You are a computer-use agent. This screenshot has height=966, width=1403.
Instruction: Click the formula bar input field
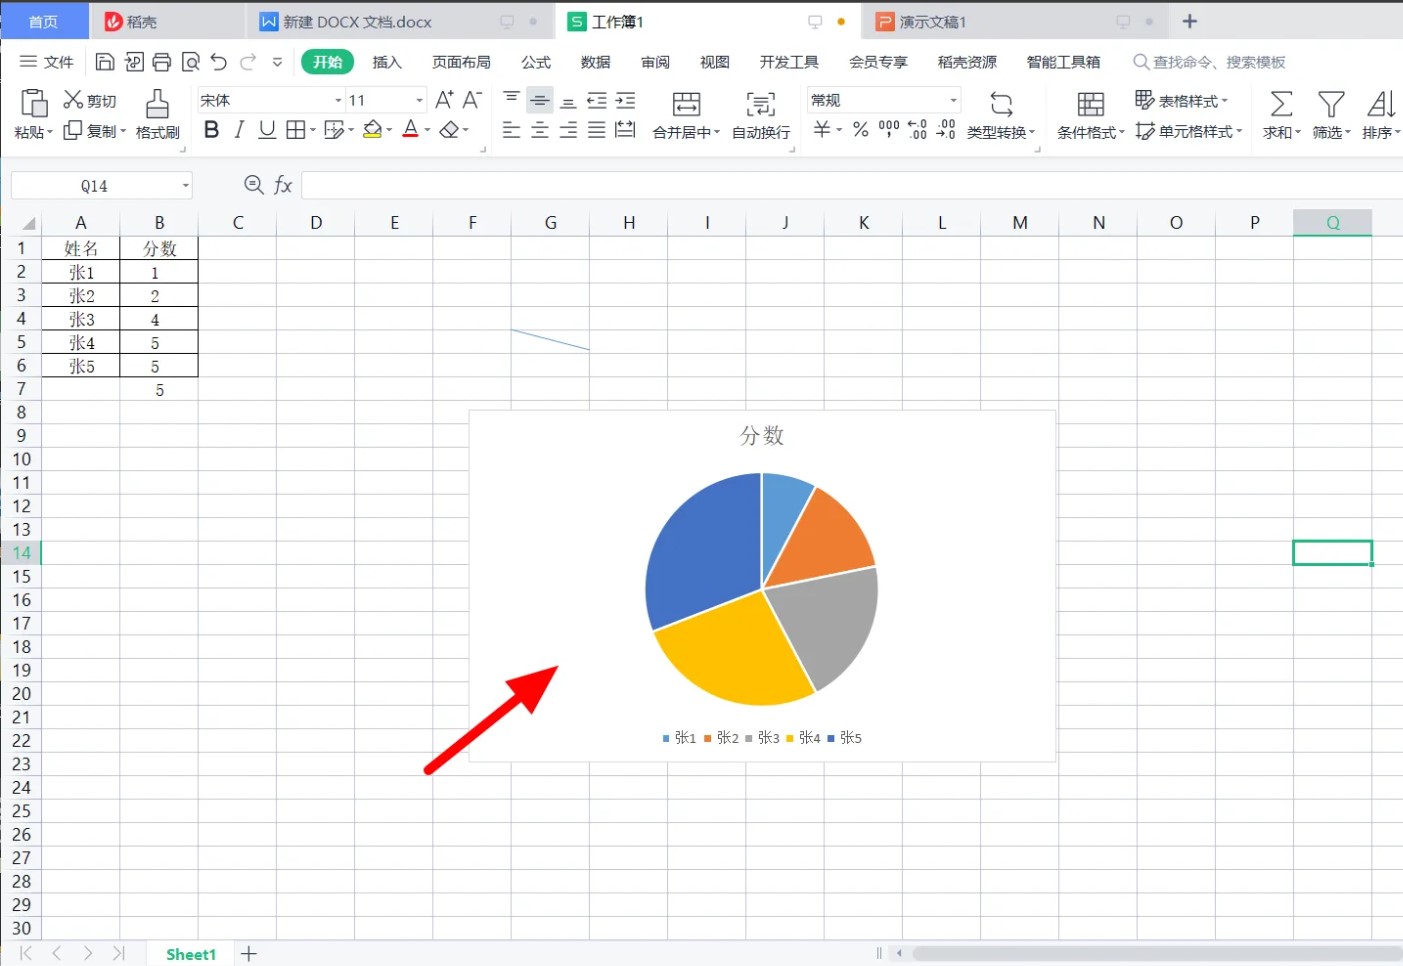tap(852, 185)
